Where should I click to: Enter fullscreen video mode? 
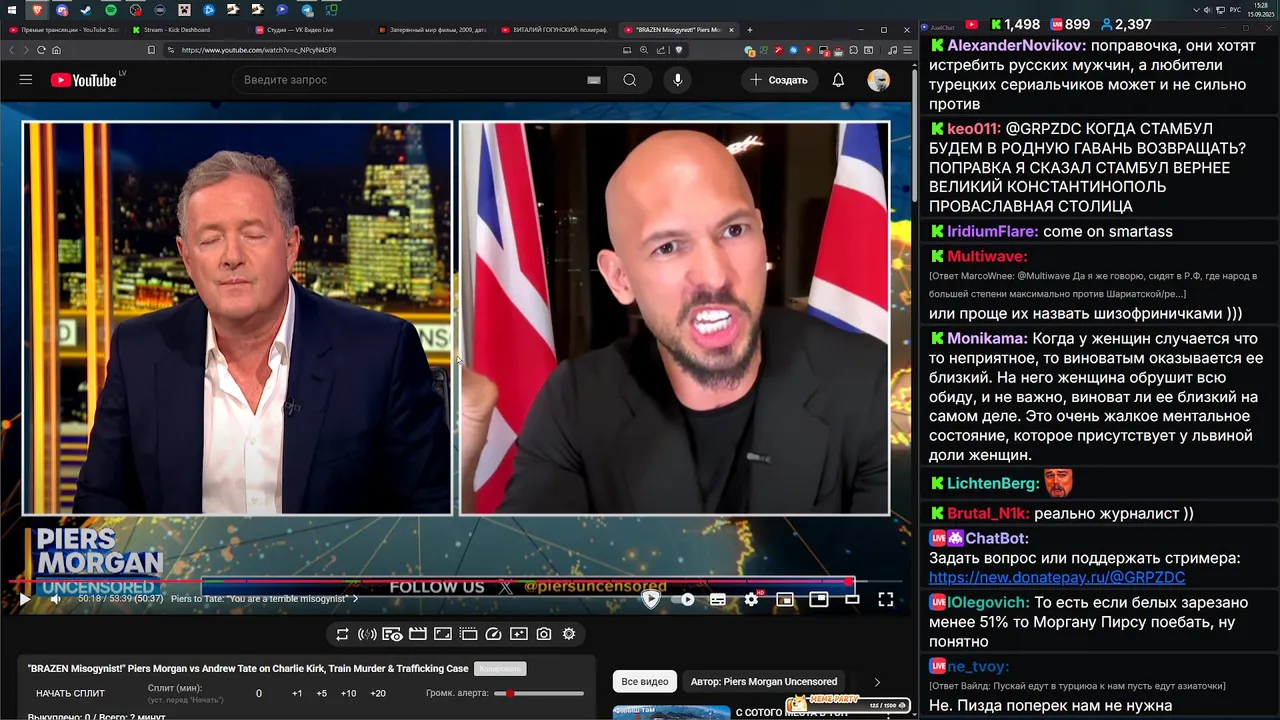click(886, 599)
